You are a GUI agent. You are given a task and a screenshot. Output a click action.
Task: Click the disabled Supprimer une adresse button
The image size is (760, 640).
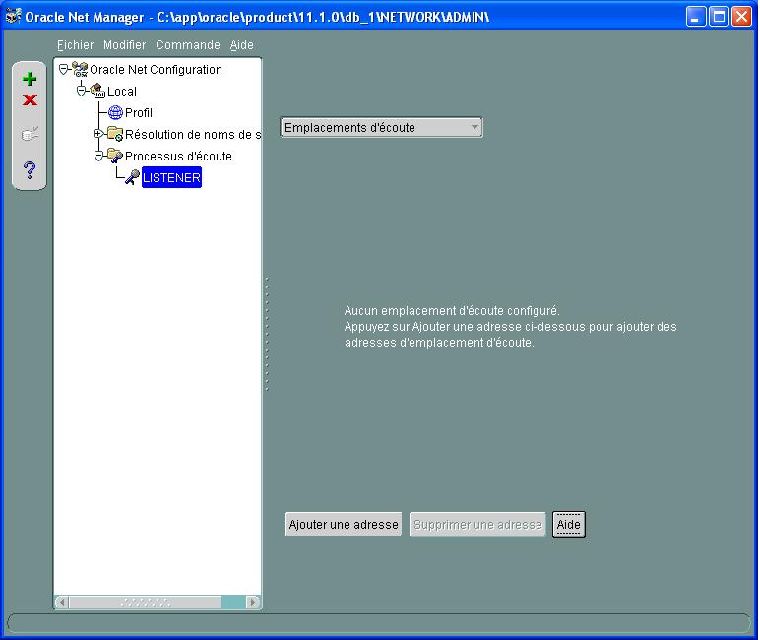point(477,525)
